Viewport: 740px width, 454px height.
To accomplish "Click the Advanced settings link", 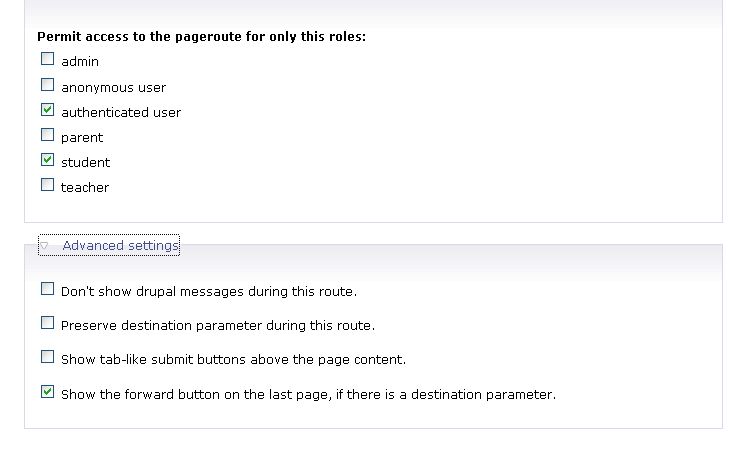I will point(120,245).
